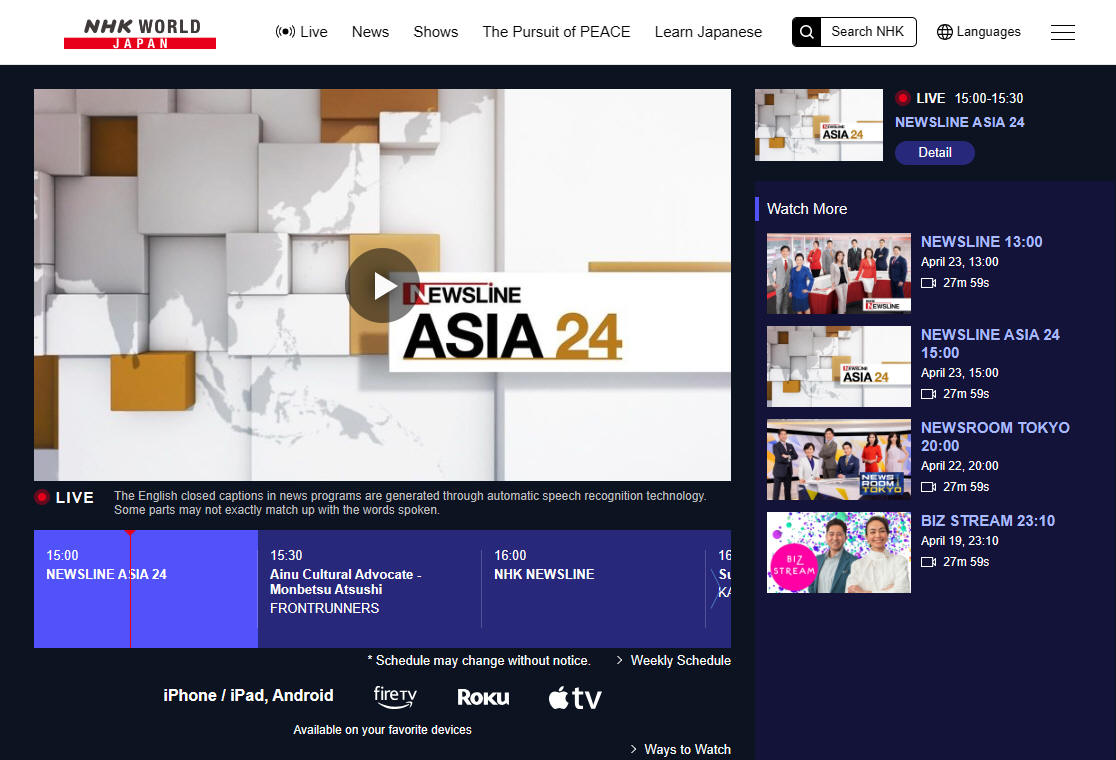The width and height of the screenshot is (1116, 760).
Task: Click the Roku logo
Action: point(483,697)
